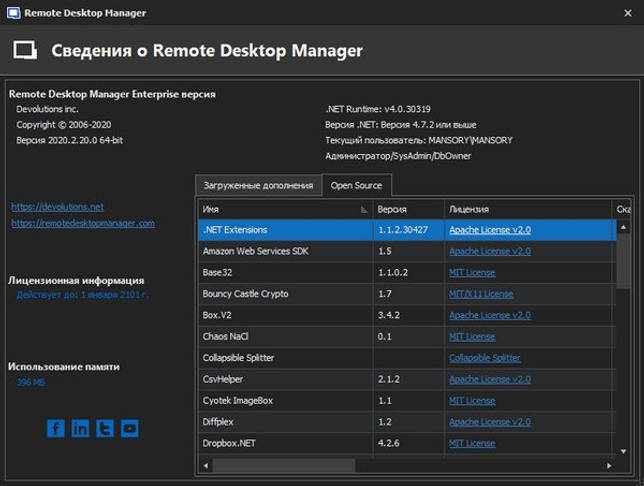
Task: Open Apache License link for Amazon Web Services SDK
Action: click(490, 251)
